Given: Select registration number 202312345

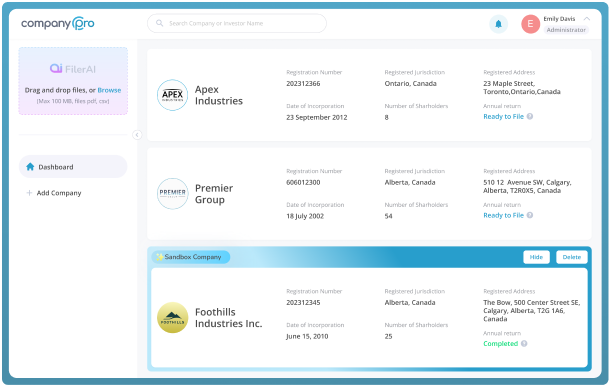Looking at the screenshot, I should point(303,302).
